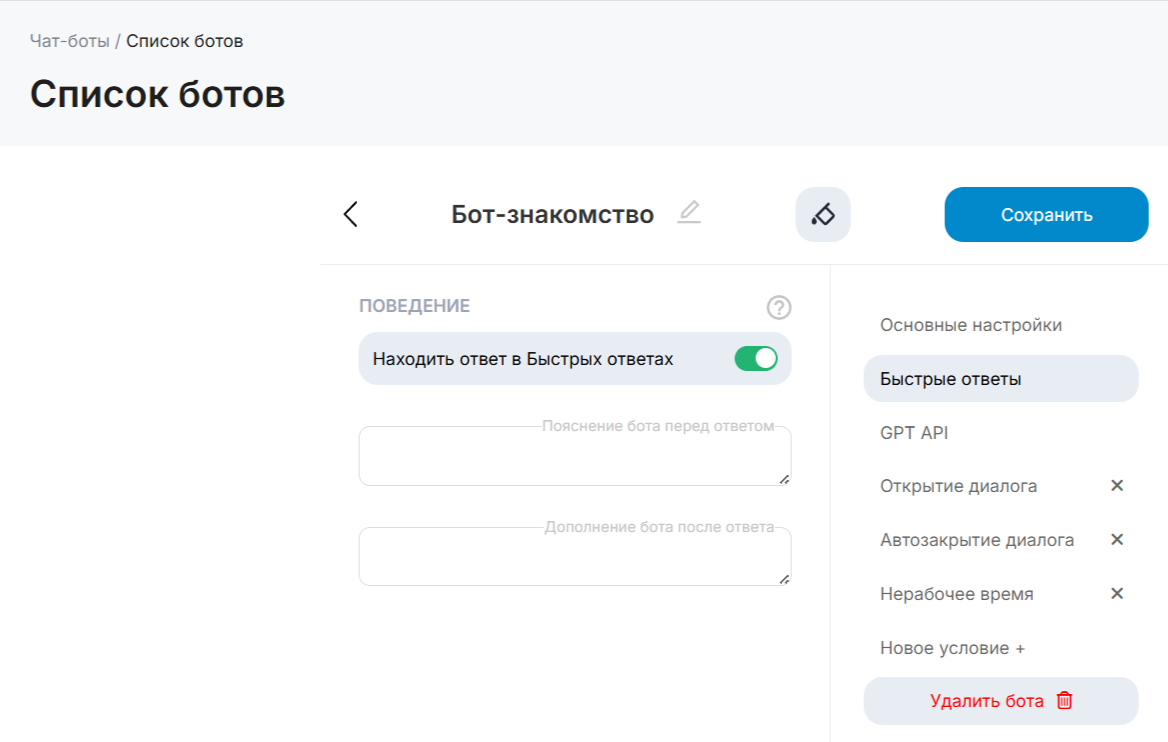
Task: Select the Быстрые ответы section
Action: [x=950, y=379]
